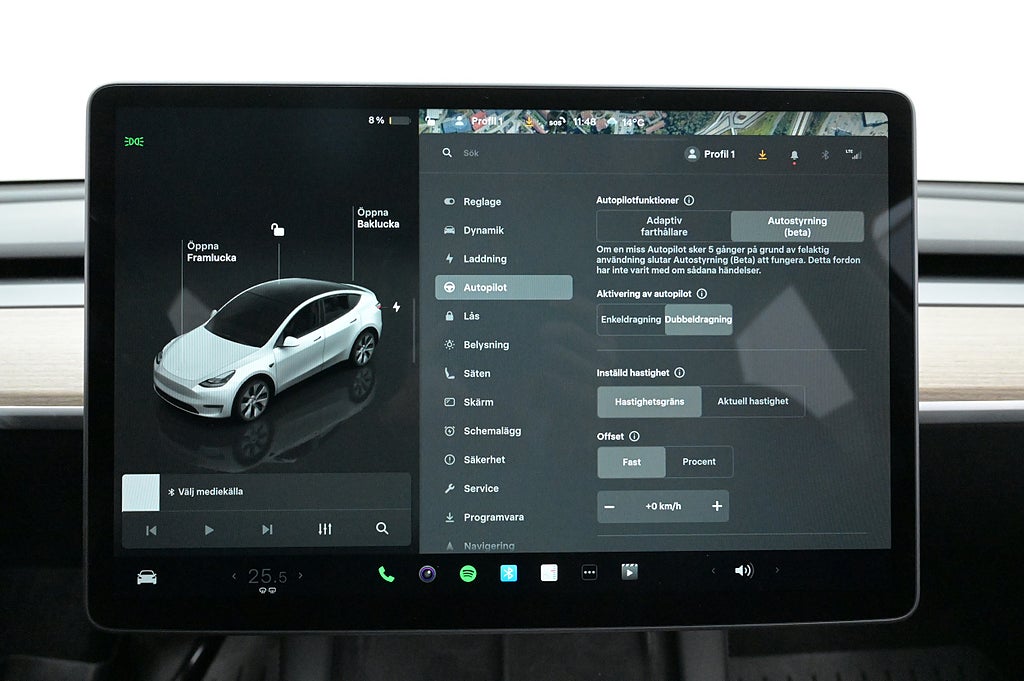Lower volume with left chevron arrow
Image resolution: width=1024 pixels, height=681 pixels.
tap(713, 571)
